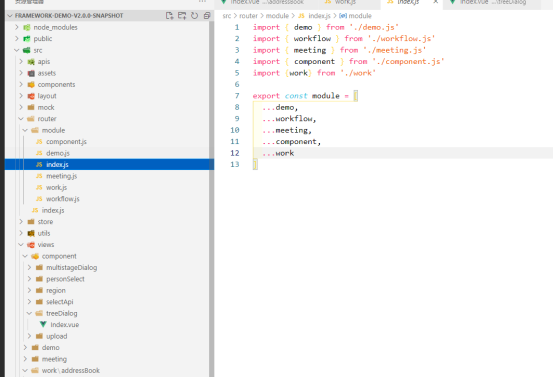Click the assets folder icon
Image resolution: width=553 pixels, height=377 pixels.
coord(31,73)
